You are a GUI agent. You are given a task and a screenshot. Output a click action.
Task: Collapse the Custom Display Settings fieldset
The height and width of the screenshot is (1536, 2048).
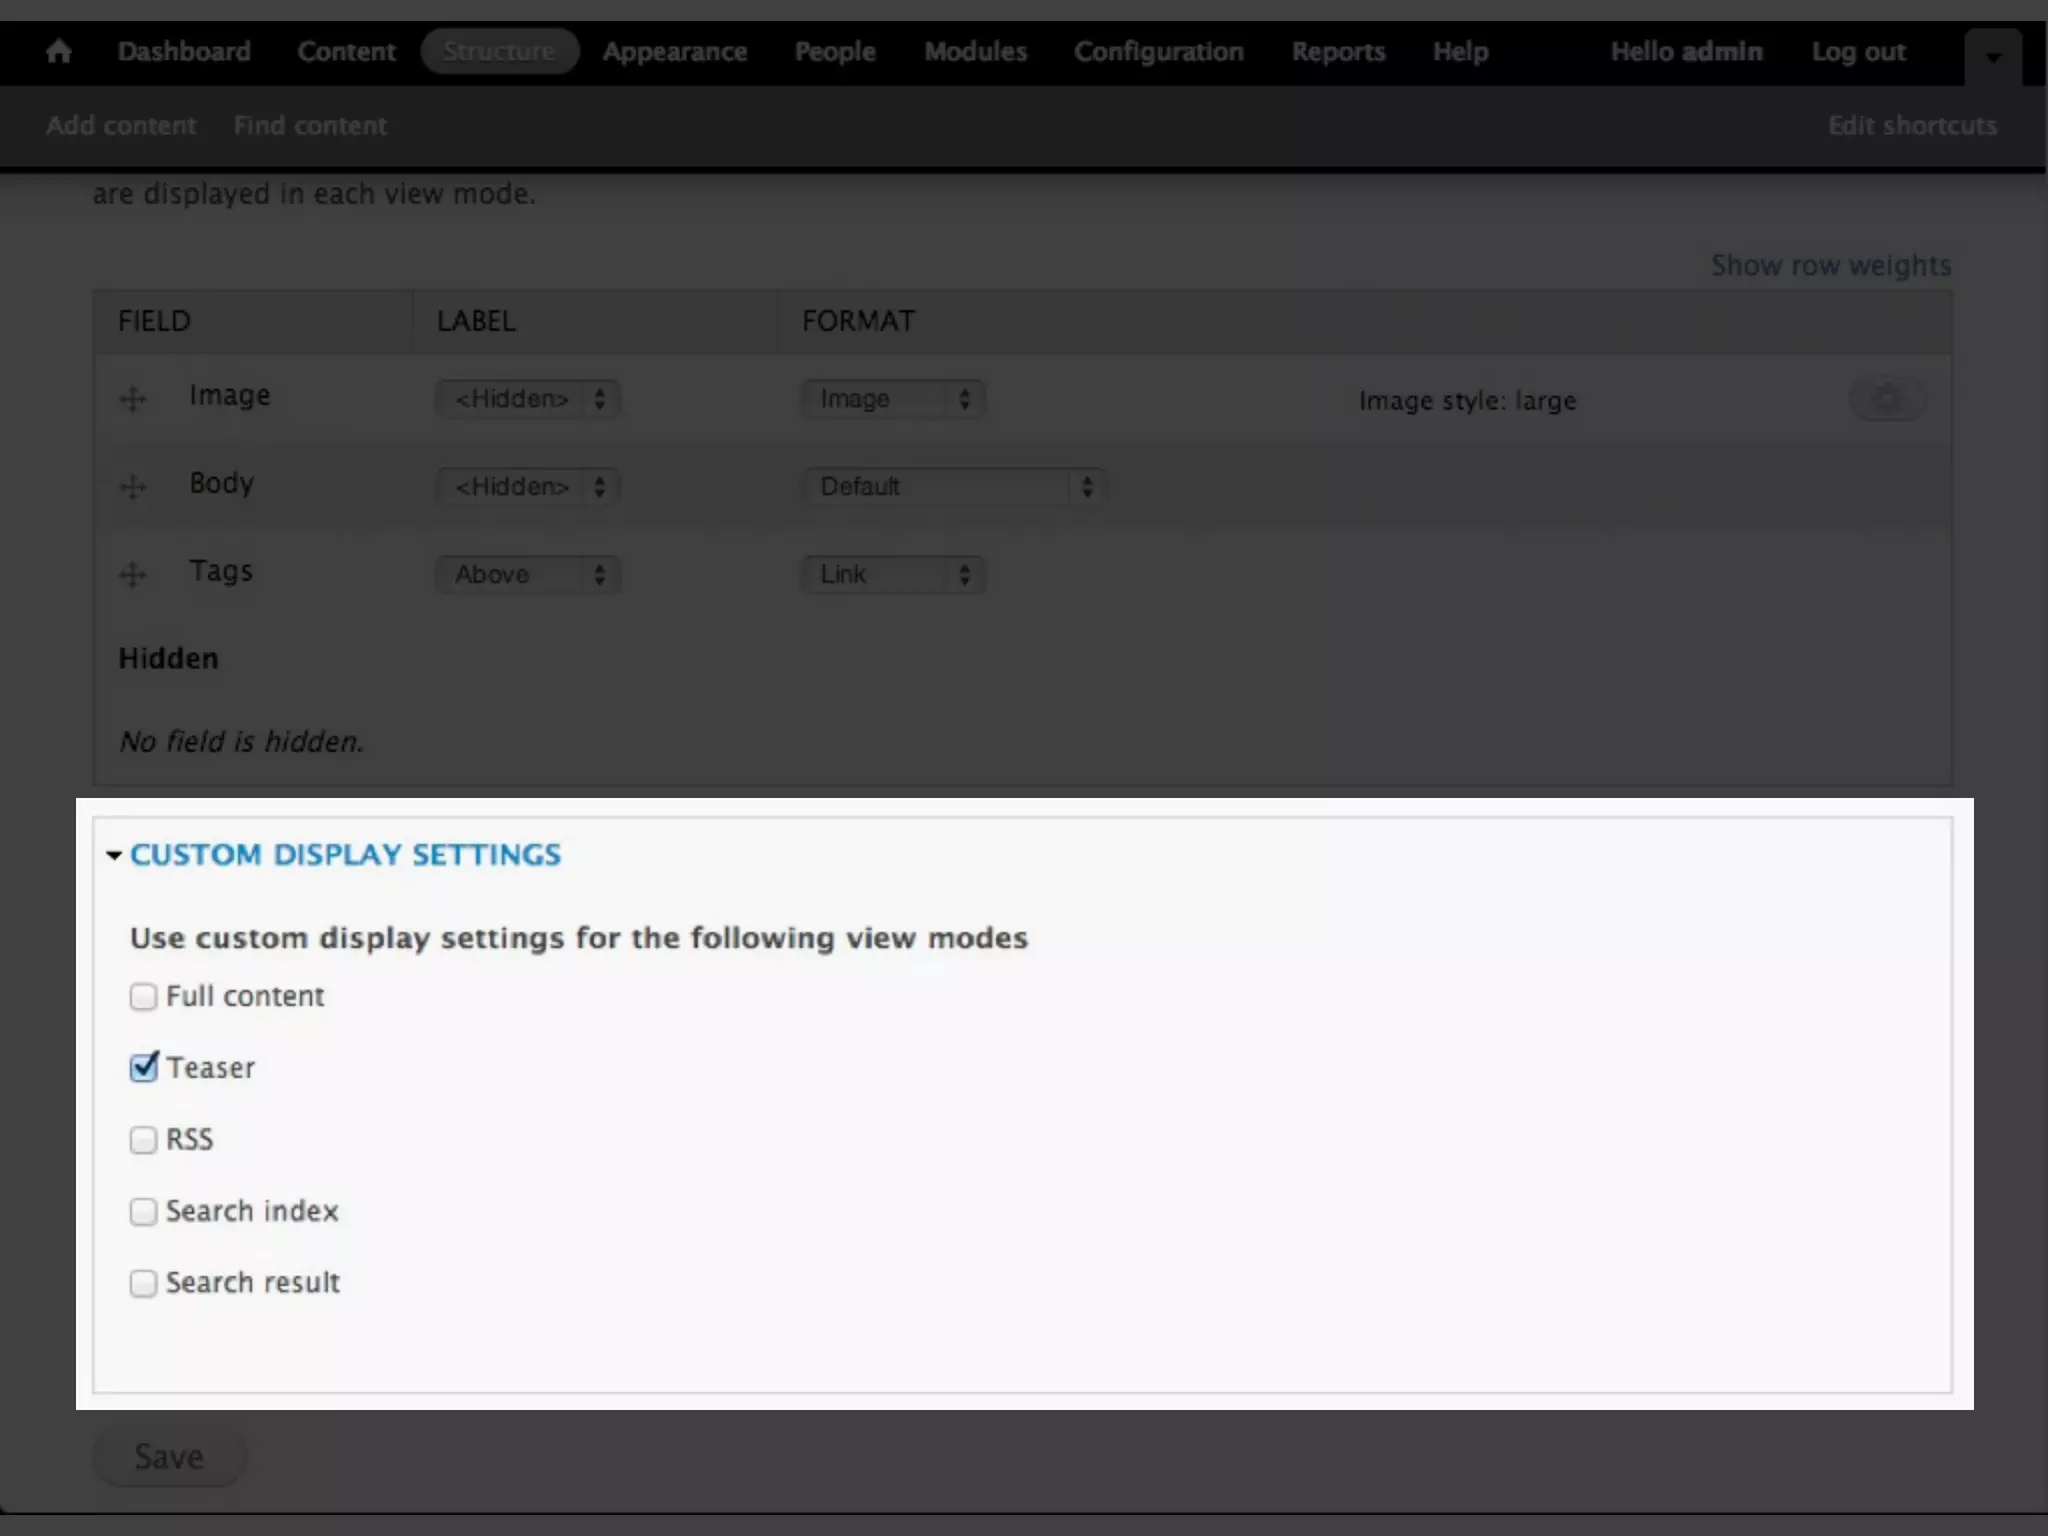click(345, 855)
